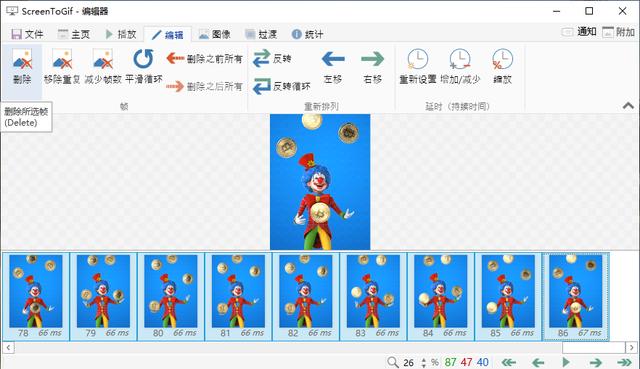Select the Edit (编辑) tab
Viewport: 640px width, 369px height.
coord(168,35)
